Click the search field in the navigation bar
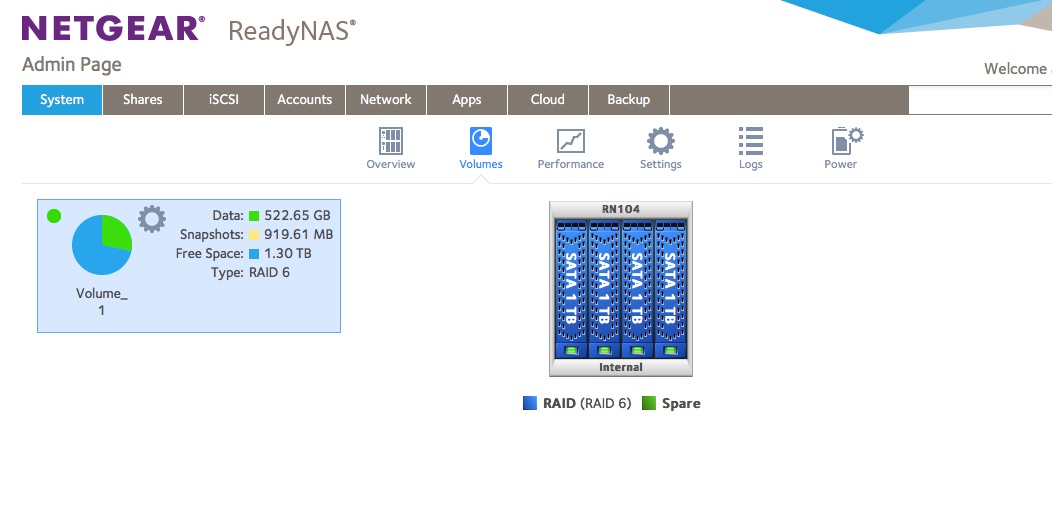Viewport: 1052px width, 523px height. point(980,100)
